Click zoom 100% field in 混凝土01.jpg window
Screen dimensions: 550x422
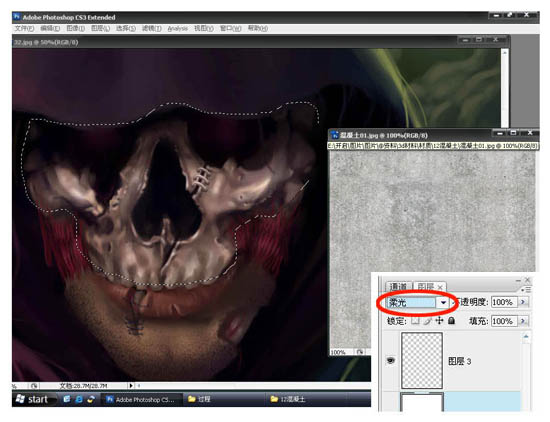click(x=338, y=352)
